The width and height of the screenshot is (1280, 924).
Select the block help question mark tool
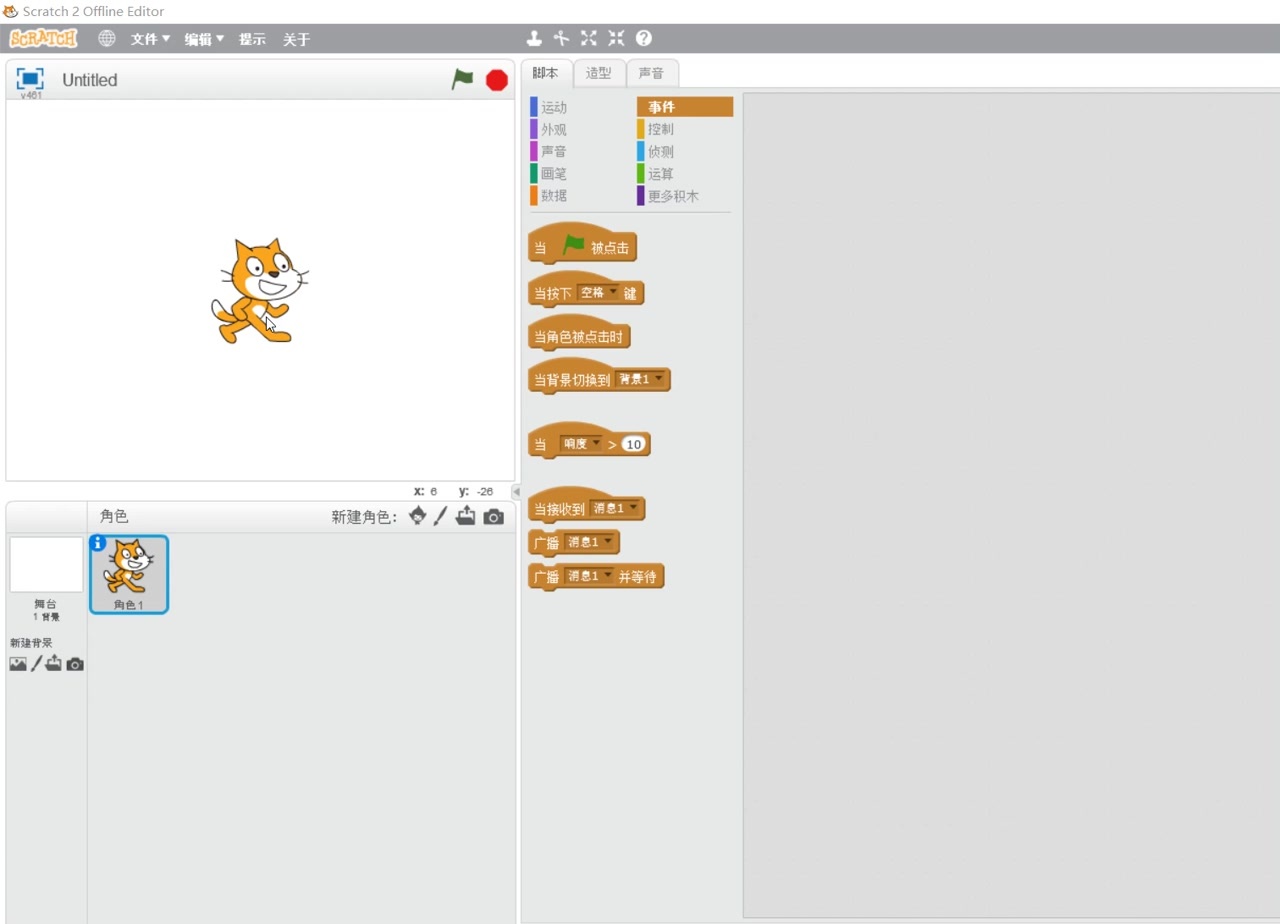click(644, 38)
